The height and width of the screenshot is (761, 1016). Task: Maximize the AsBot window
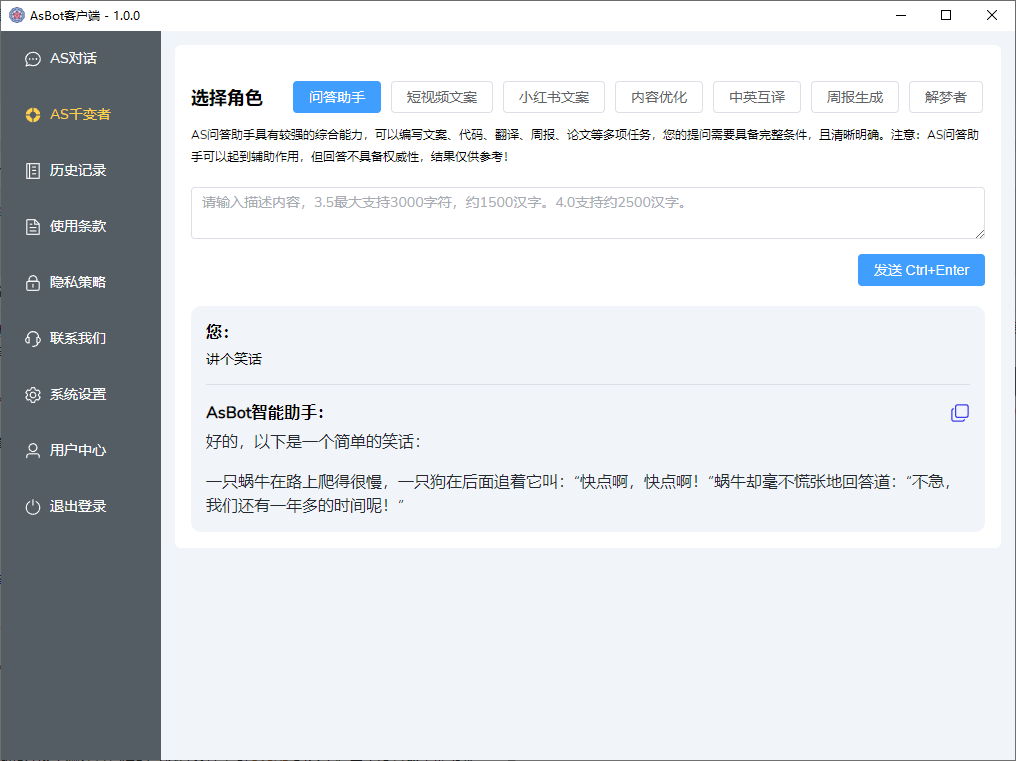point(946,15)
